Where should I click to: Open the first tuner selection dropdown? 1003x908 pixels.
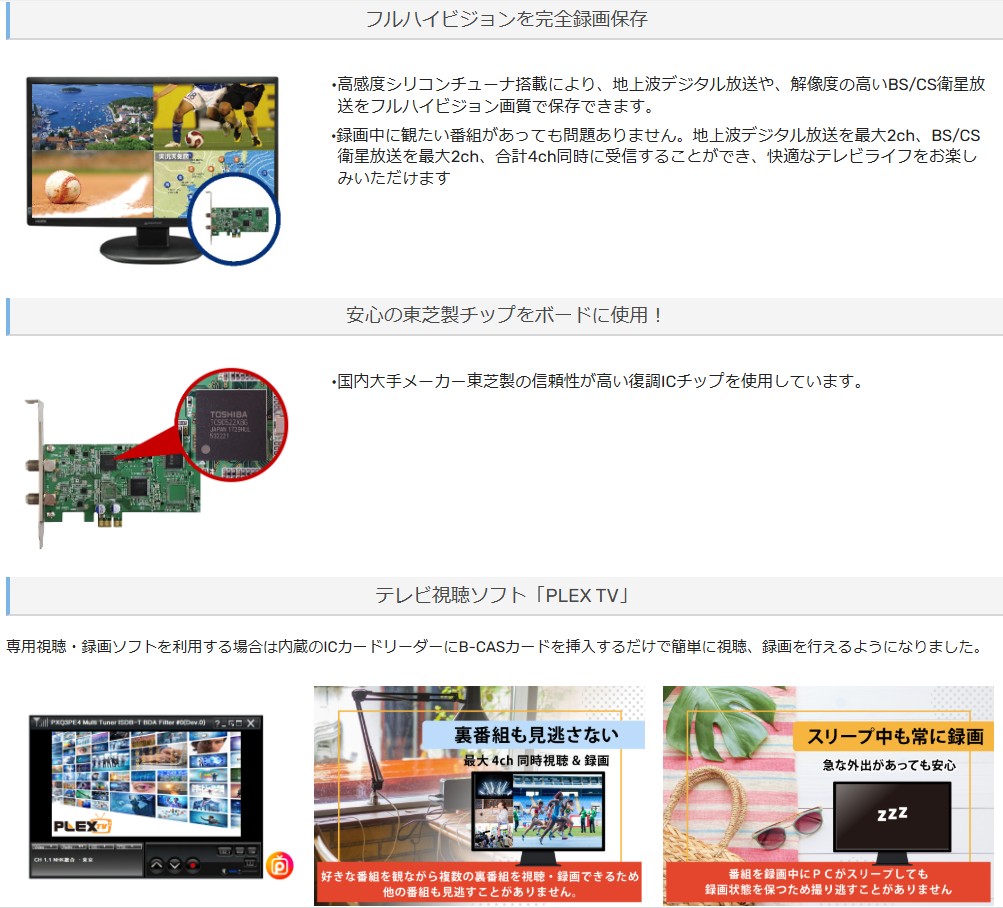click(x=45, y=847)
